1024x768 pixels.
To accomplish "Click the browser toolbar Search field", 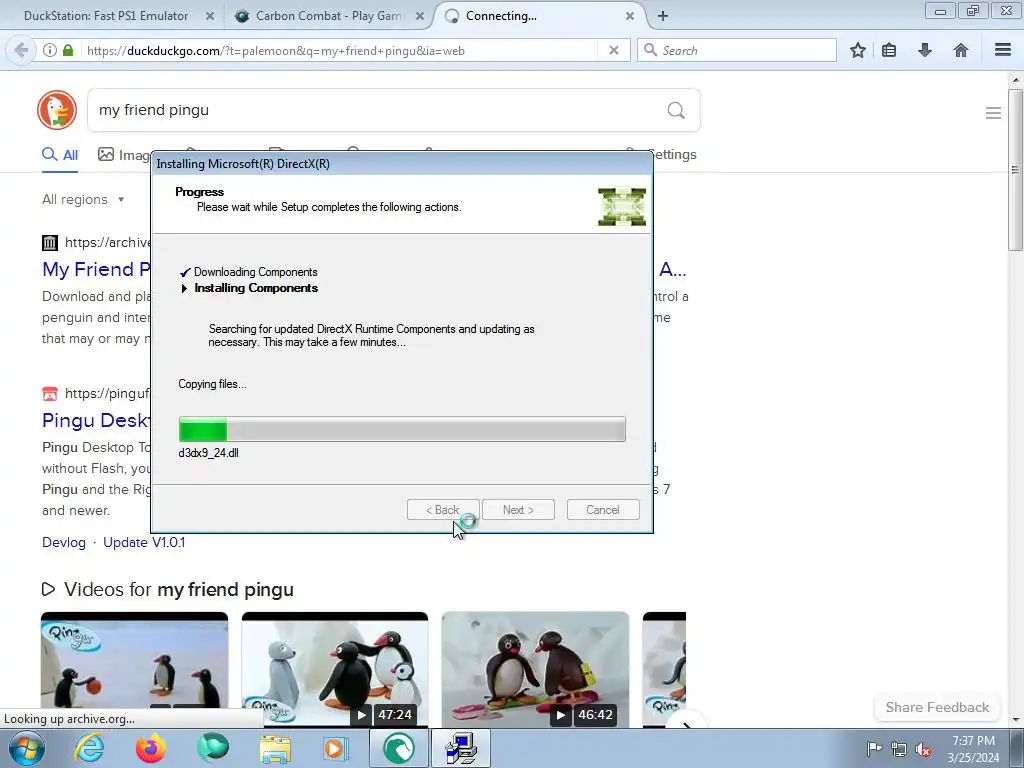I will 737,50.
